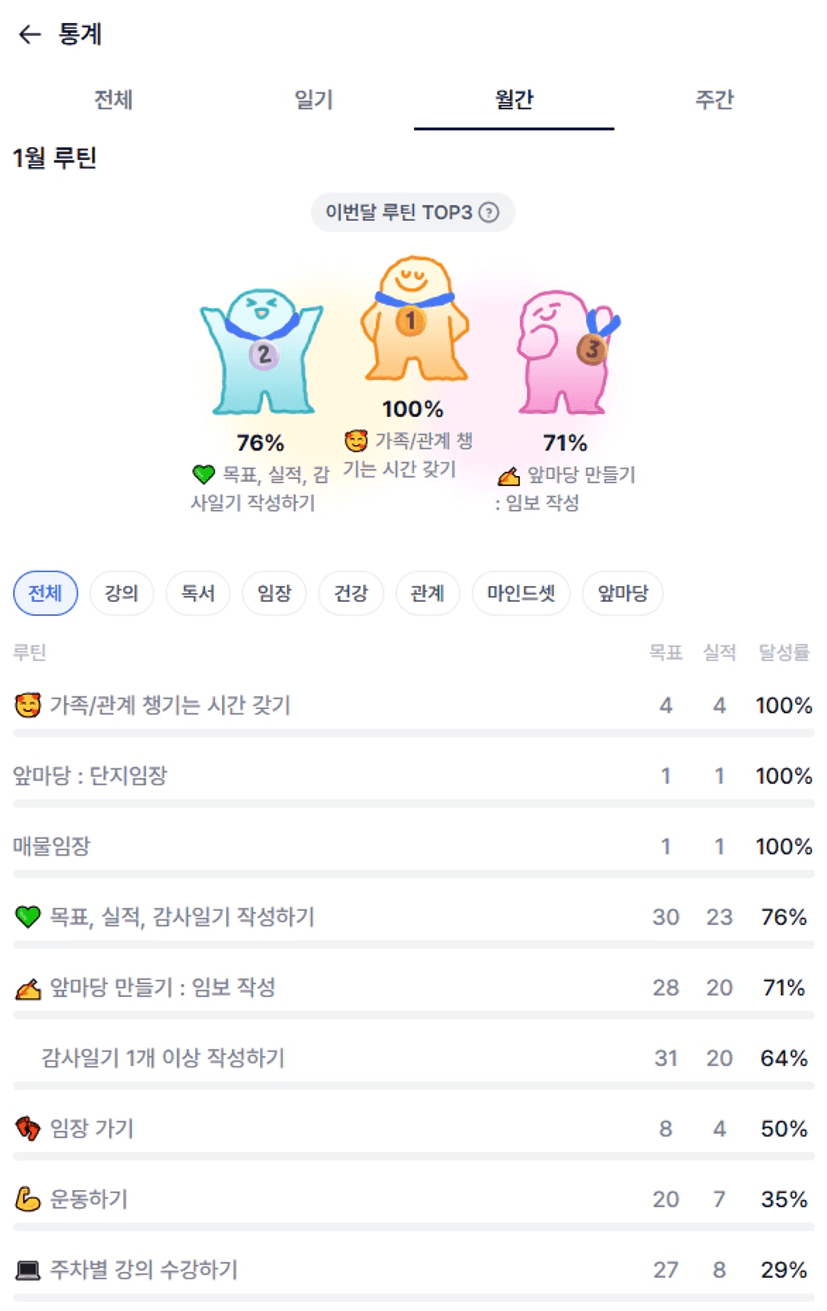Switch to the 전체 statistics tab
This screenshot has width=827, height=1311.
click(x=113, y=100)
